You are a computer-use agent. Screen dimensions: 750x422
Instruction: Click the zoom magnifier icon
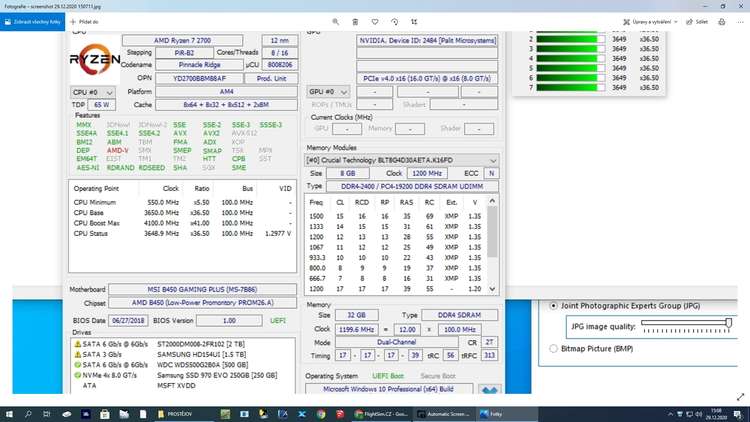coord(335,20)
